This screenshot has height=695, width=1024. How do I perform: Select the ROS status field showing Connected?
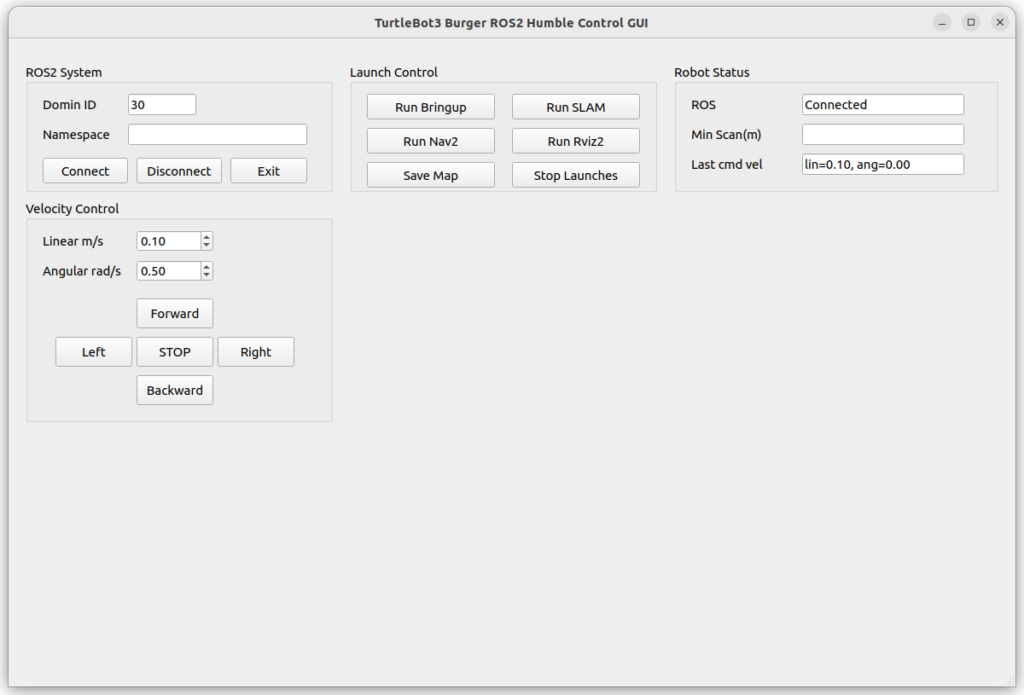click(883, 105)
